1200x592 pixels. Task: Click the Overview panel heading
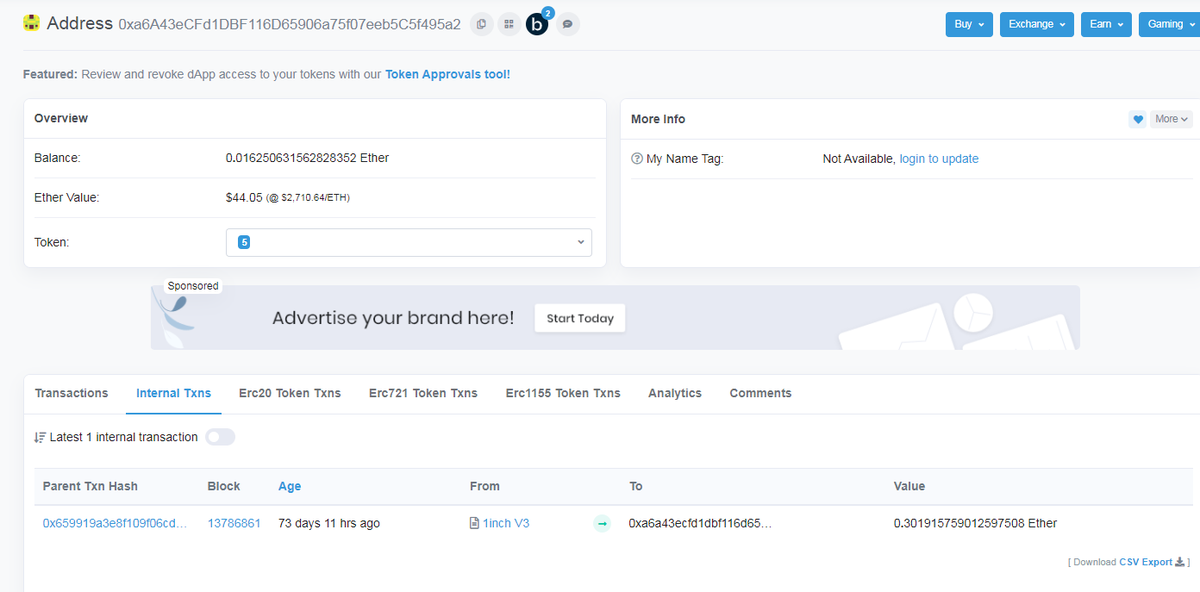pyautogui.click(x=61, y=118)
